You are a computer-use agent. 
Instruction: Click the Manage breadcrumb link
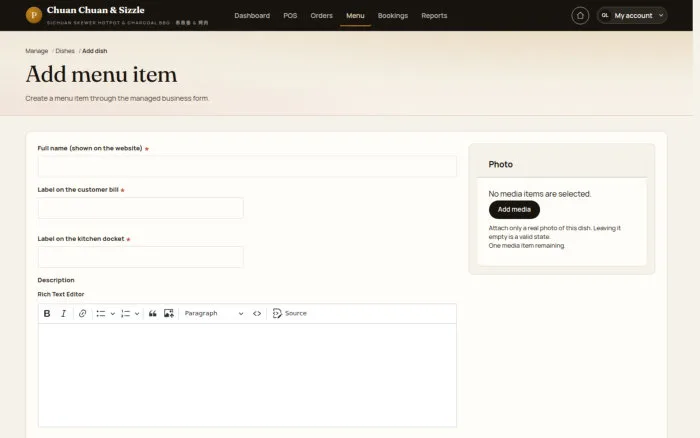click(37, 51)
